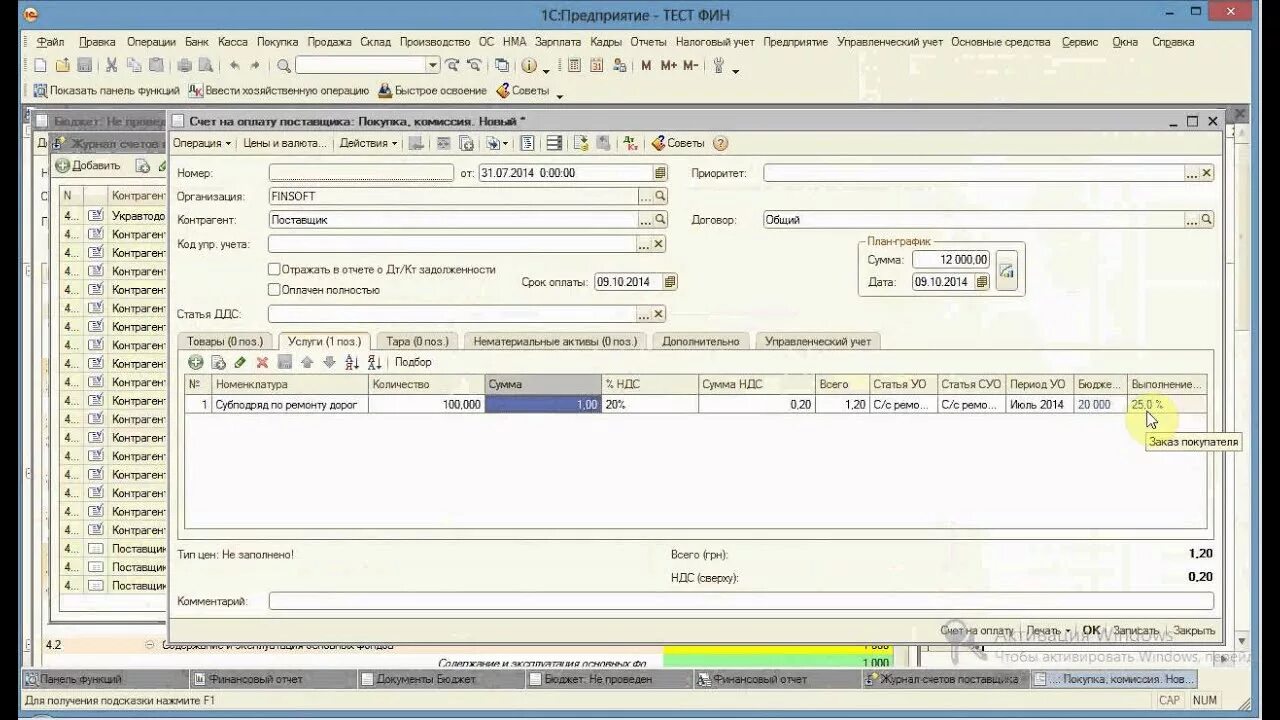Click the open file folder icon
This screenshot has width=1280, height=720.
click(62, 65)
